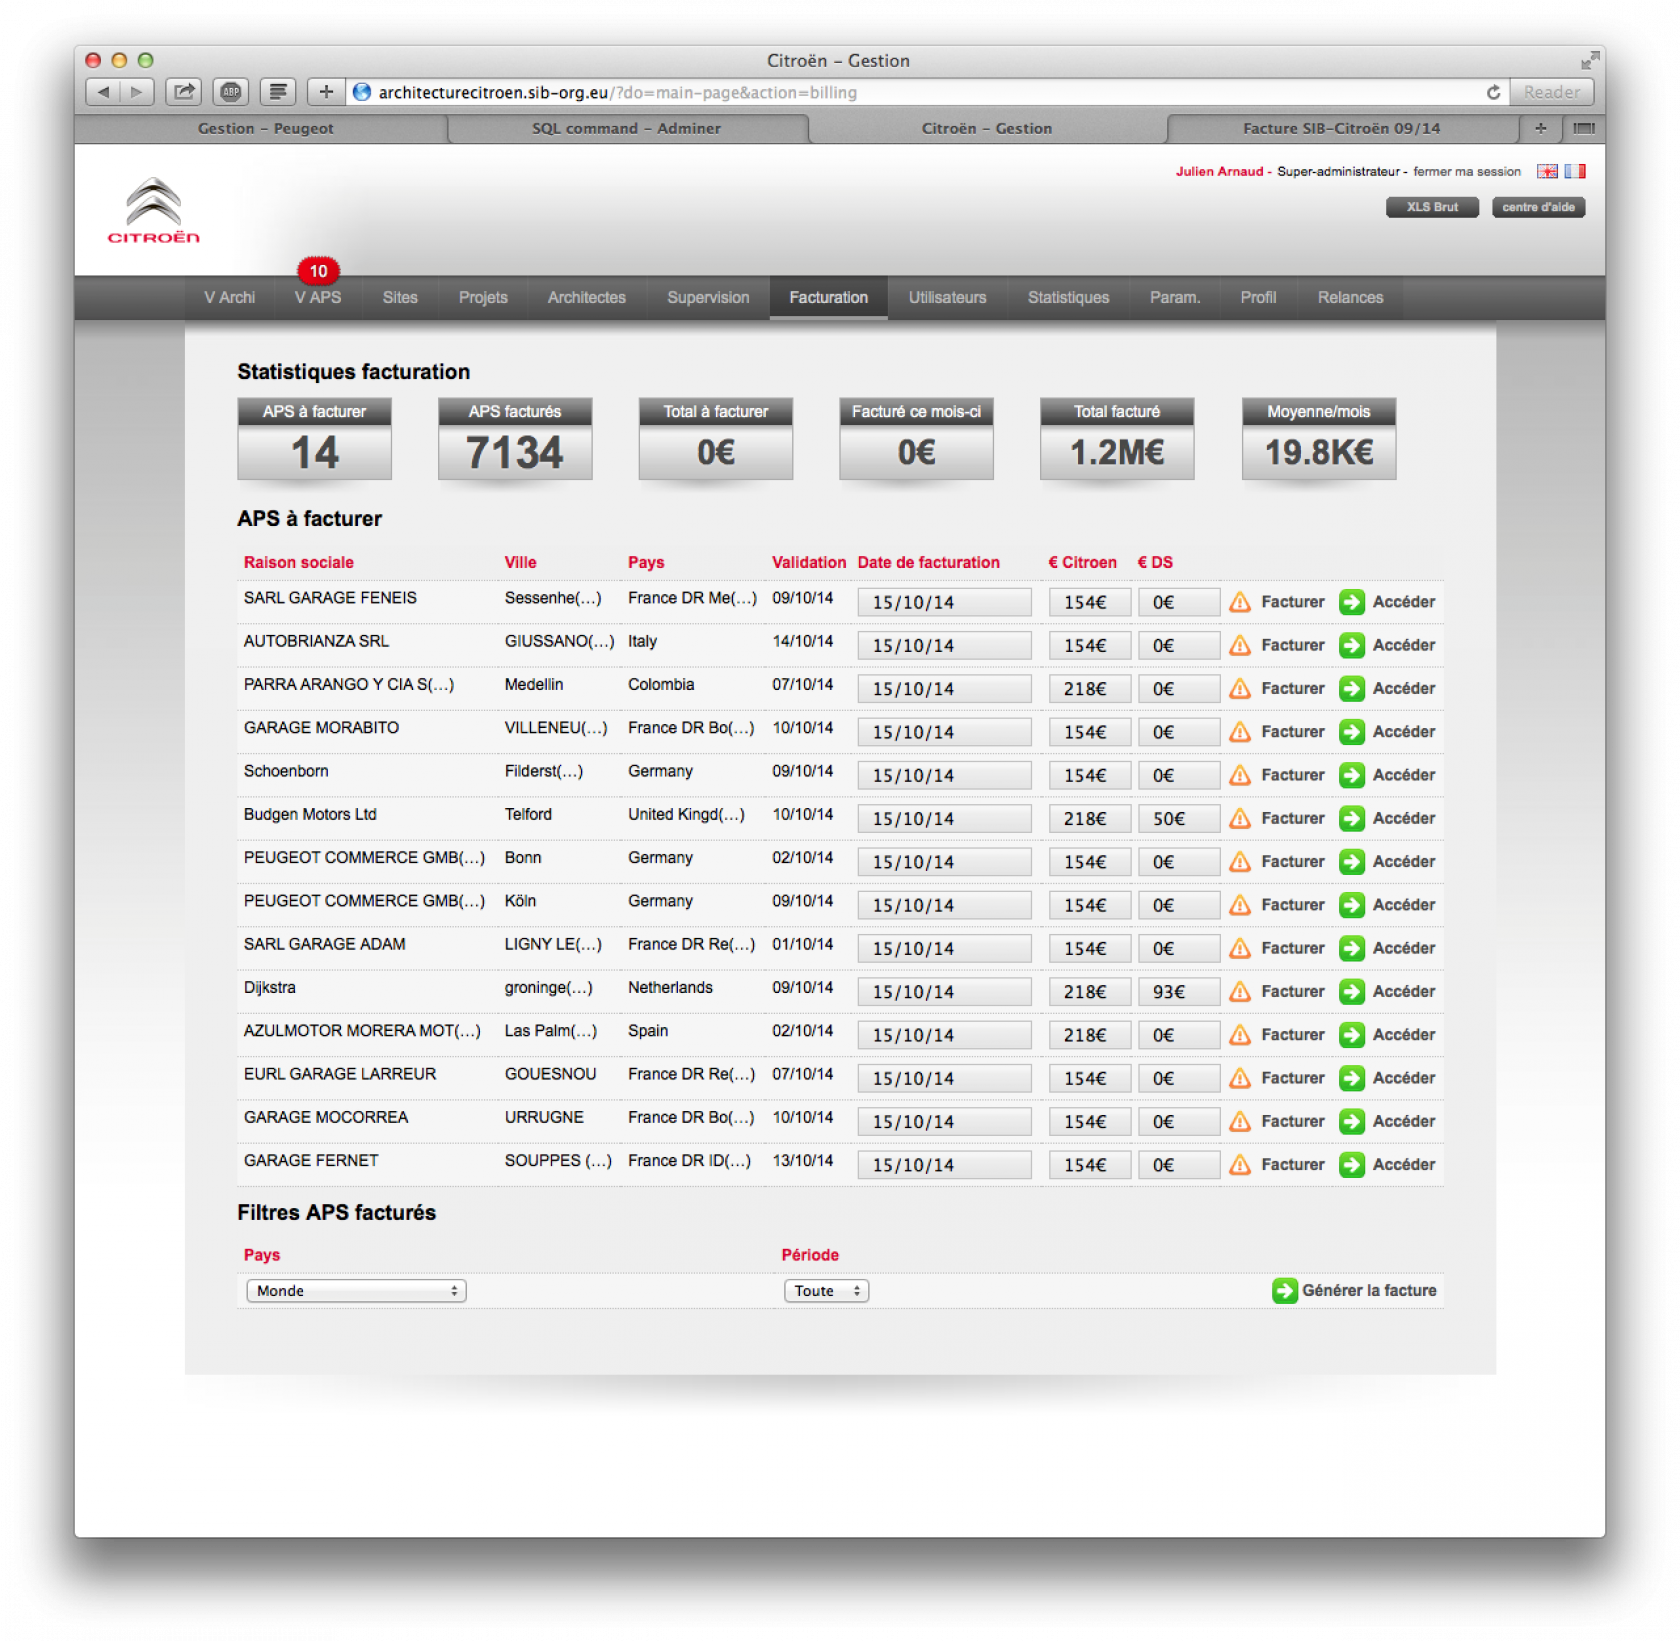Open the Projets menu item
The width and height of the screenshot is (1680, 1641).
pos(483,298)
